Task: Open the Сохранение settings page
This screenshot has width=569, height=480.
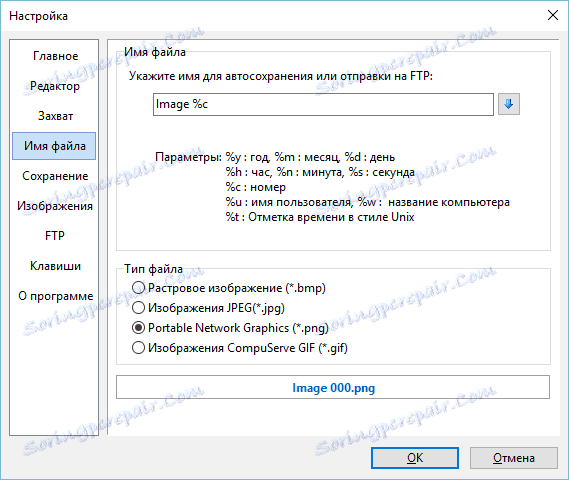Action: coord(55,176)
